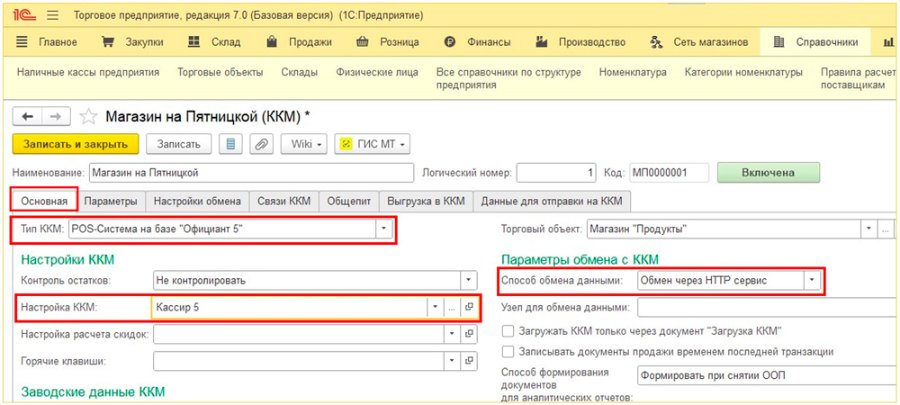Expand the Контроль остатков dropdown
The height and width of the screenshot is (405, 900).
point(469,281)
